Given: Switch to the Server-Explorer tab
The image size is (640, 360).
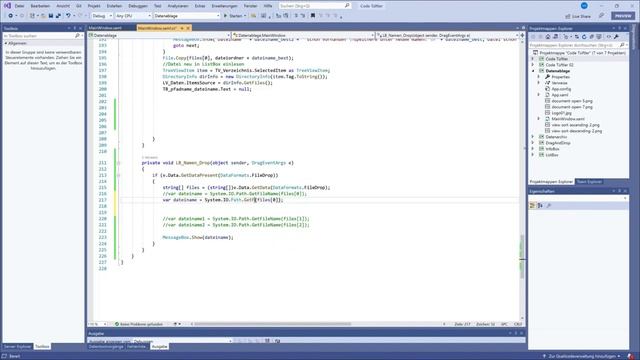Looking at the screenshot, I should [17, 347].
